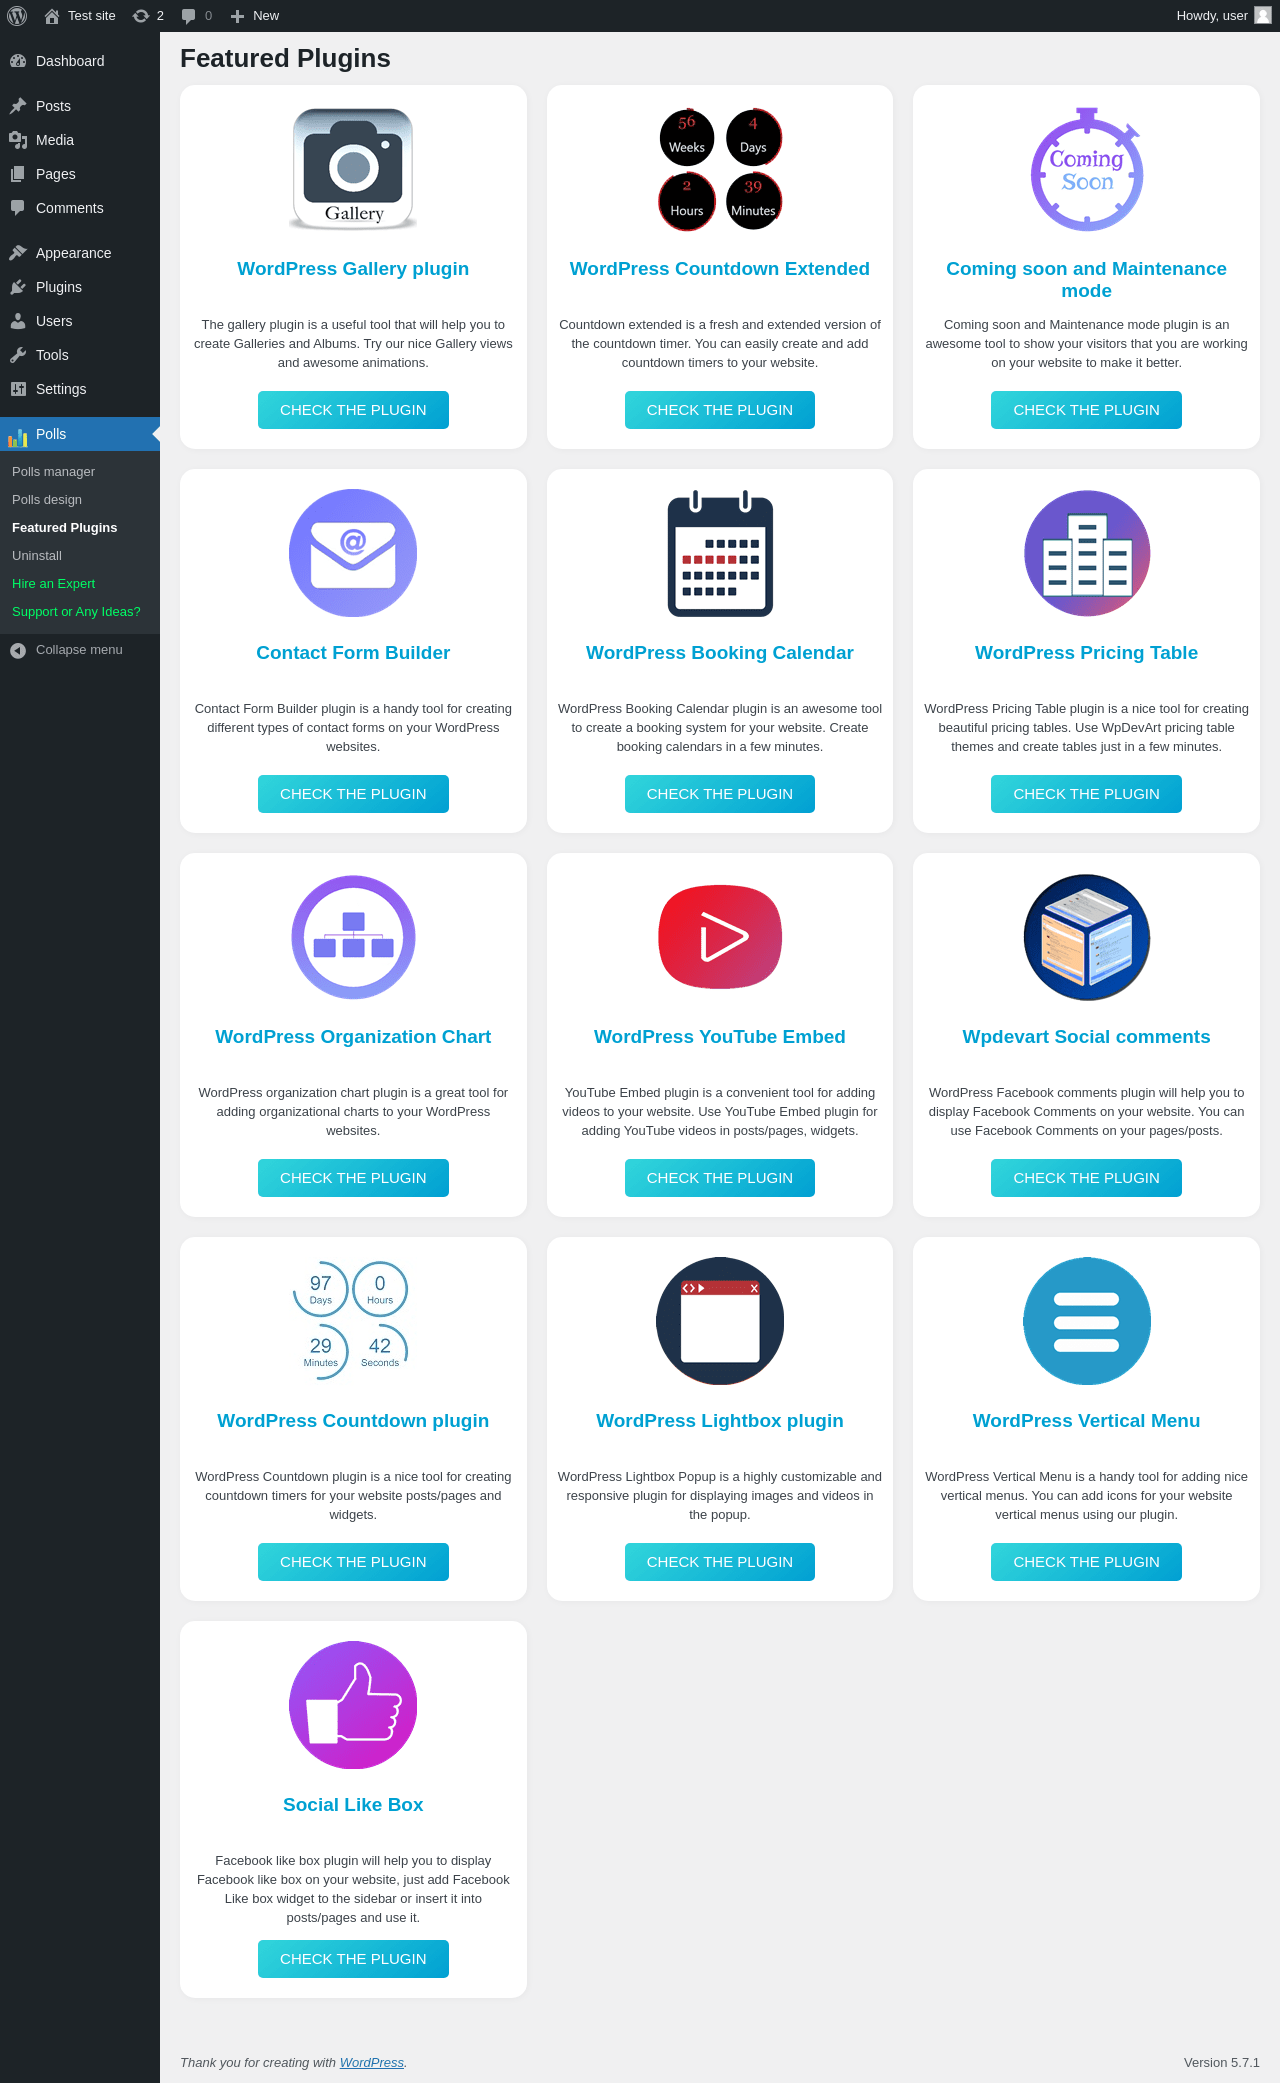Viewport: 1280px width, 2083px height.
Task: Click the Pricing Table buildings icon
Action: (x=1087, y=553)
